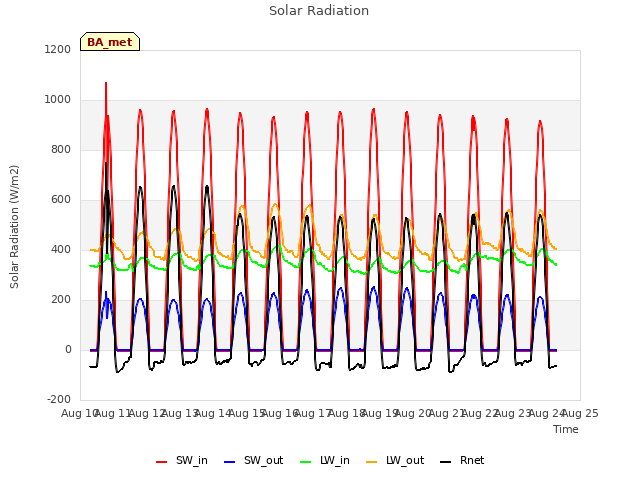Toggle the Rnet legend entry
The height and width of the screenshot is (480, 640).
[x=462, y=461]
